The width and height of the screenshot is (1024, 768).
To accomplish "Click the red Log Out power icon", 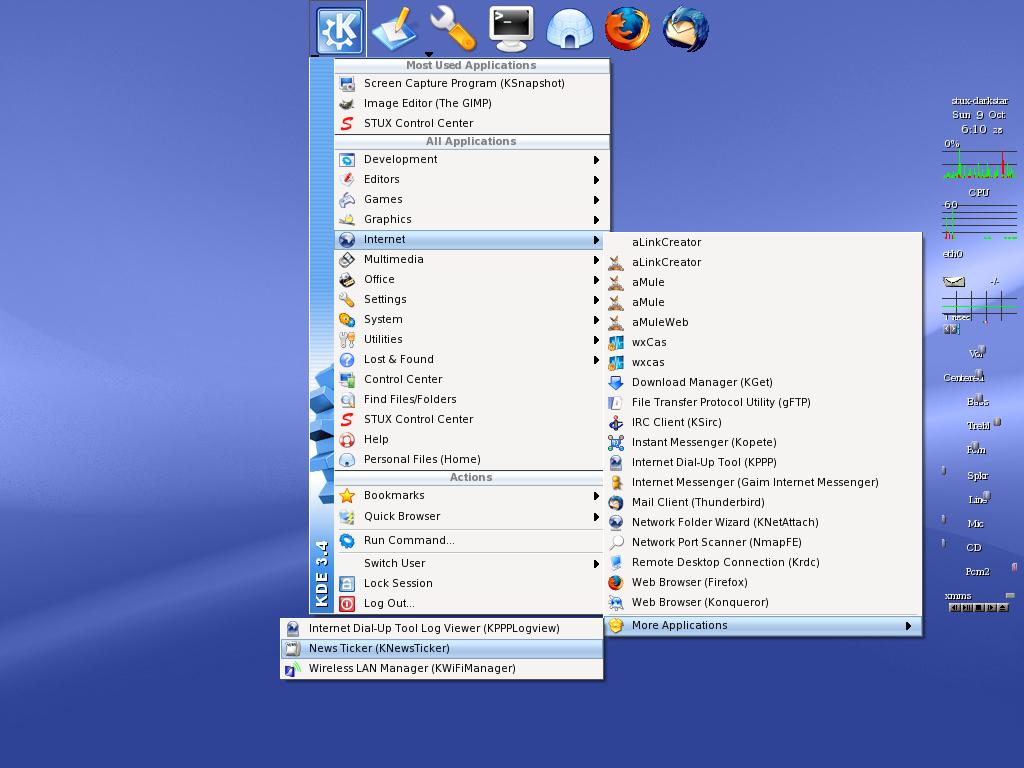I will coord(347,603).
